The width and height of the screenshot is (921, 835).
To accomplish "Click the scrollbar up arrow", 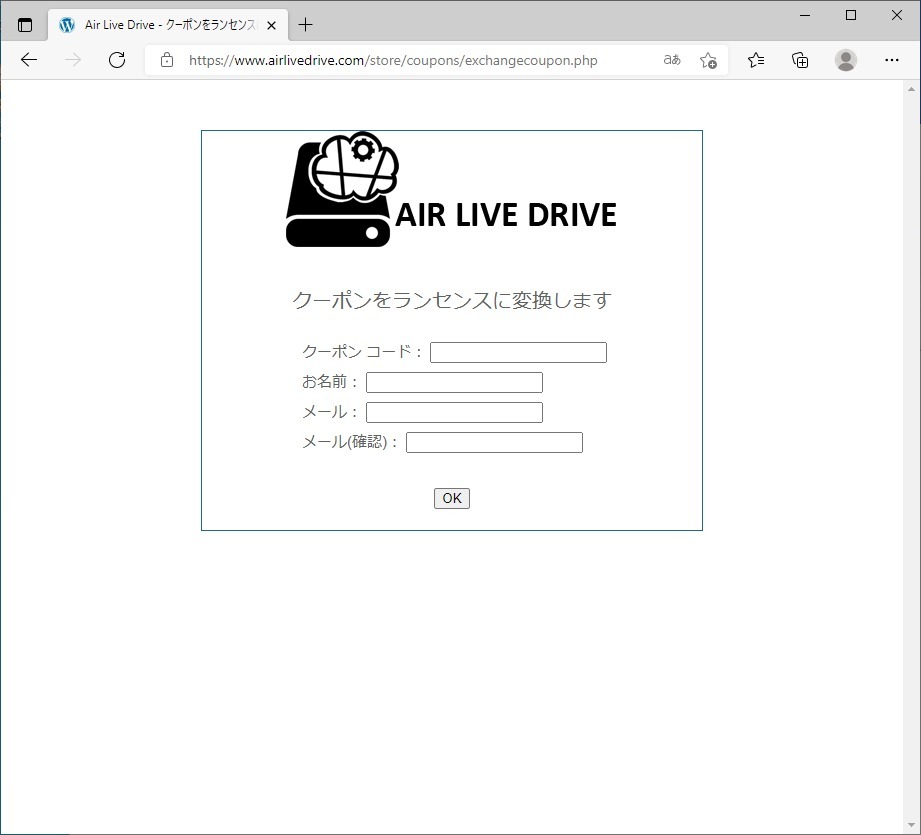I will coord(912,89).
